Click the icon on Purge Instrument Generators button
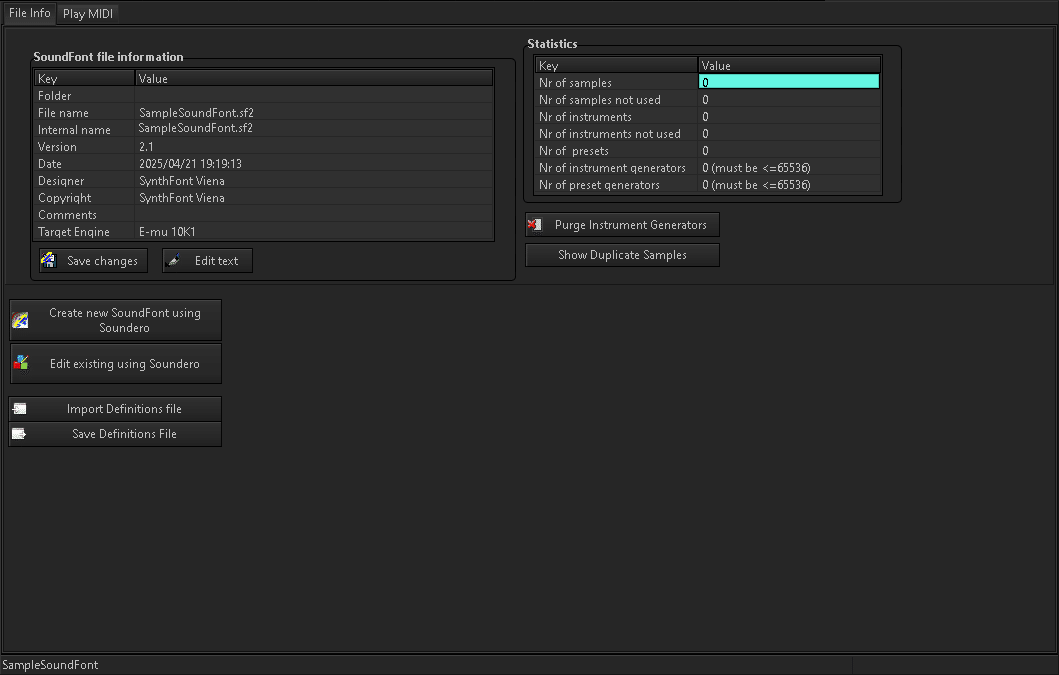 pos(535,225)
